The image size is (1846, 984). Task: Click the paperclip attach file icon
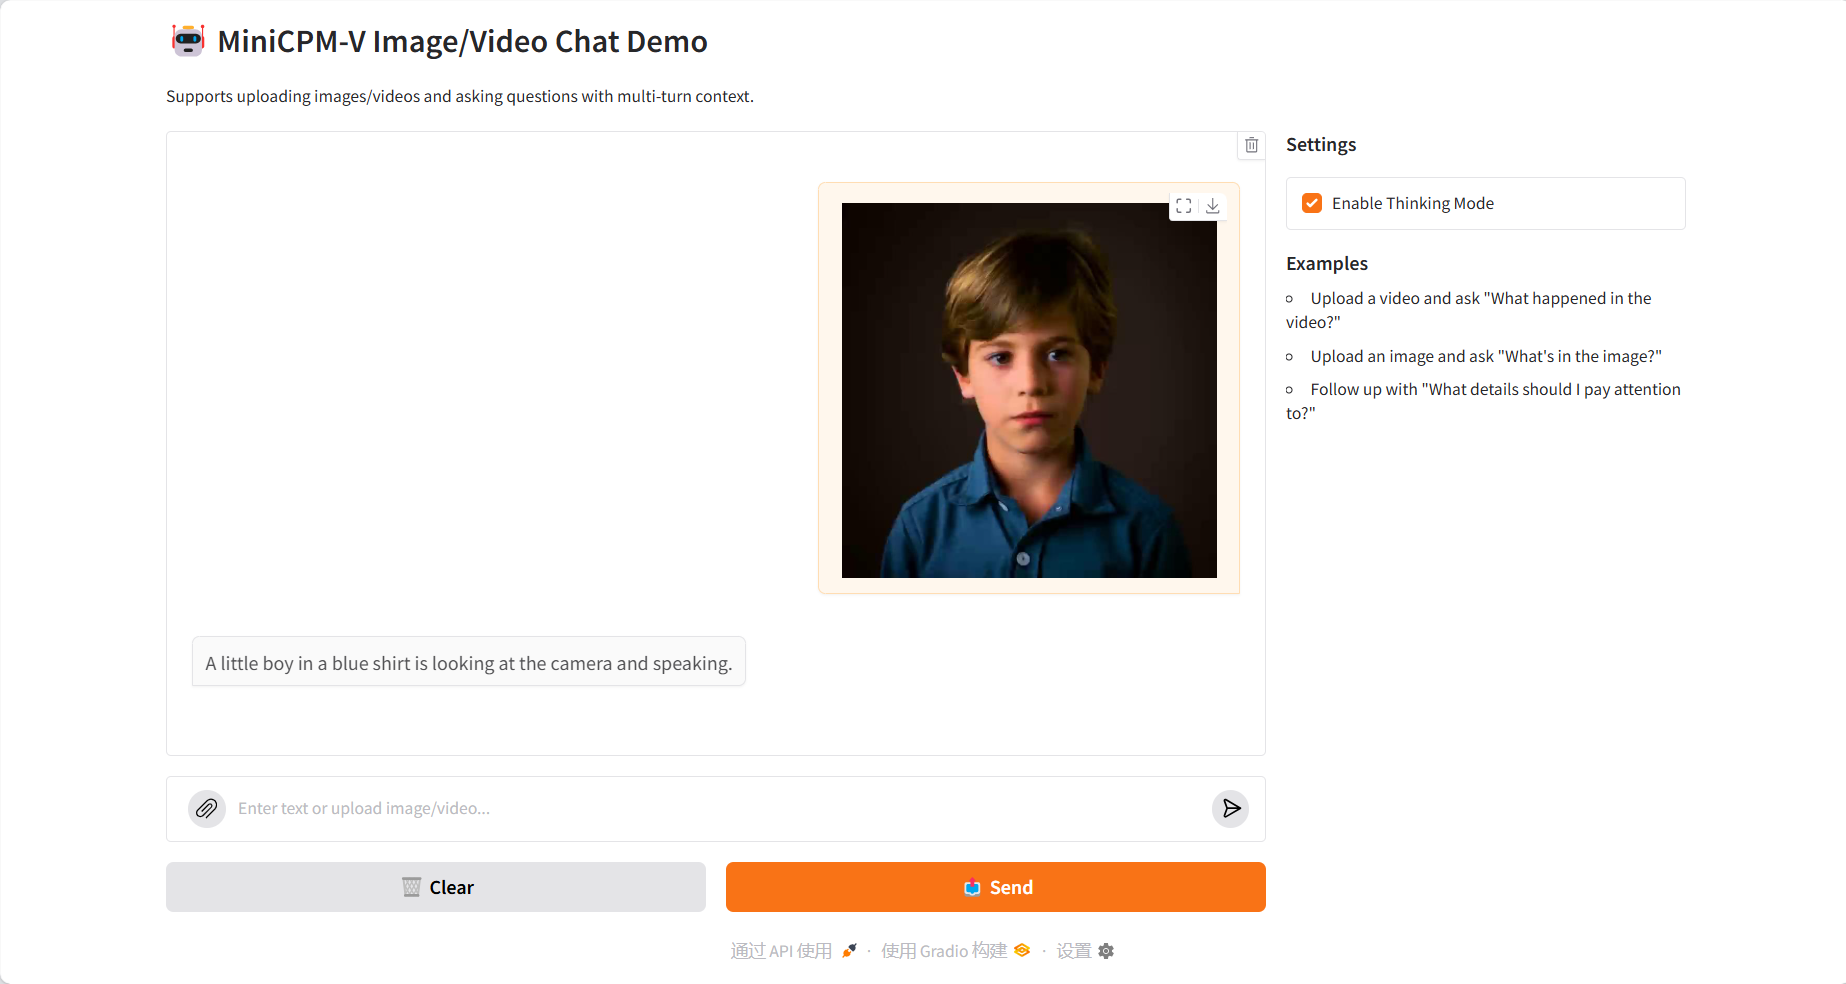207,808
